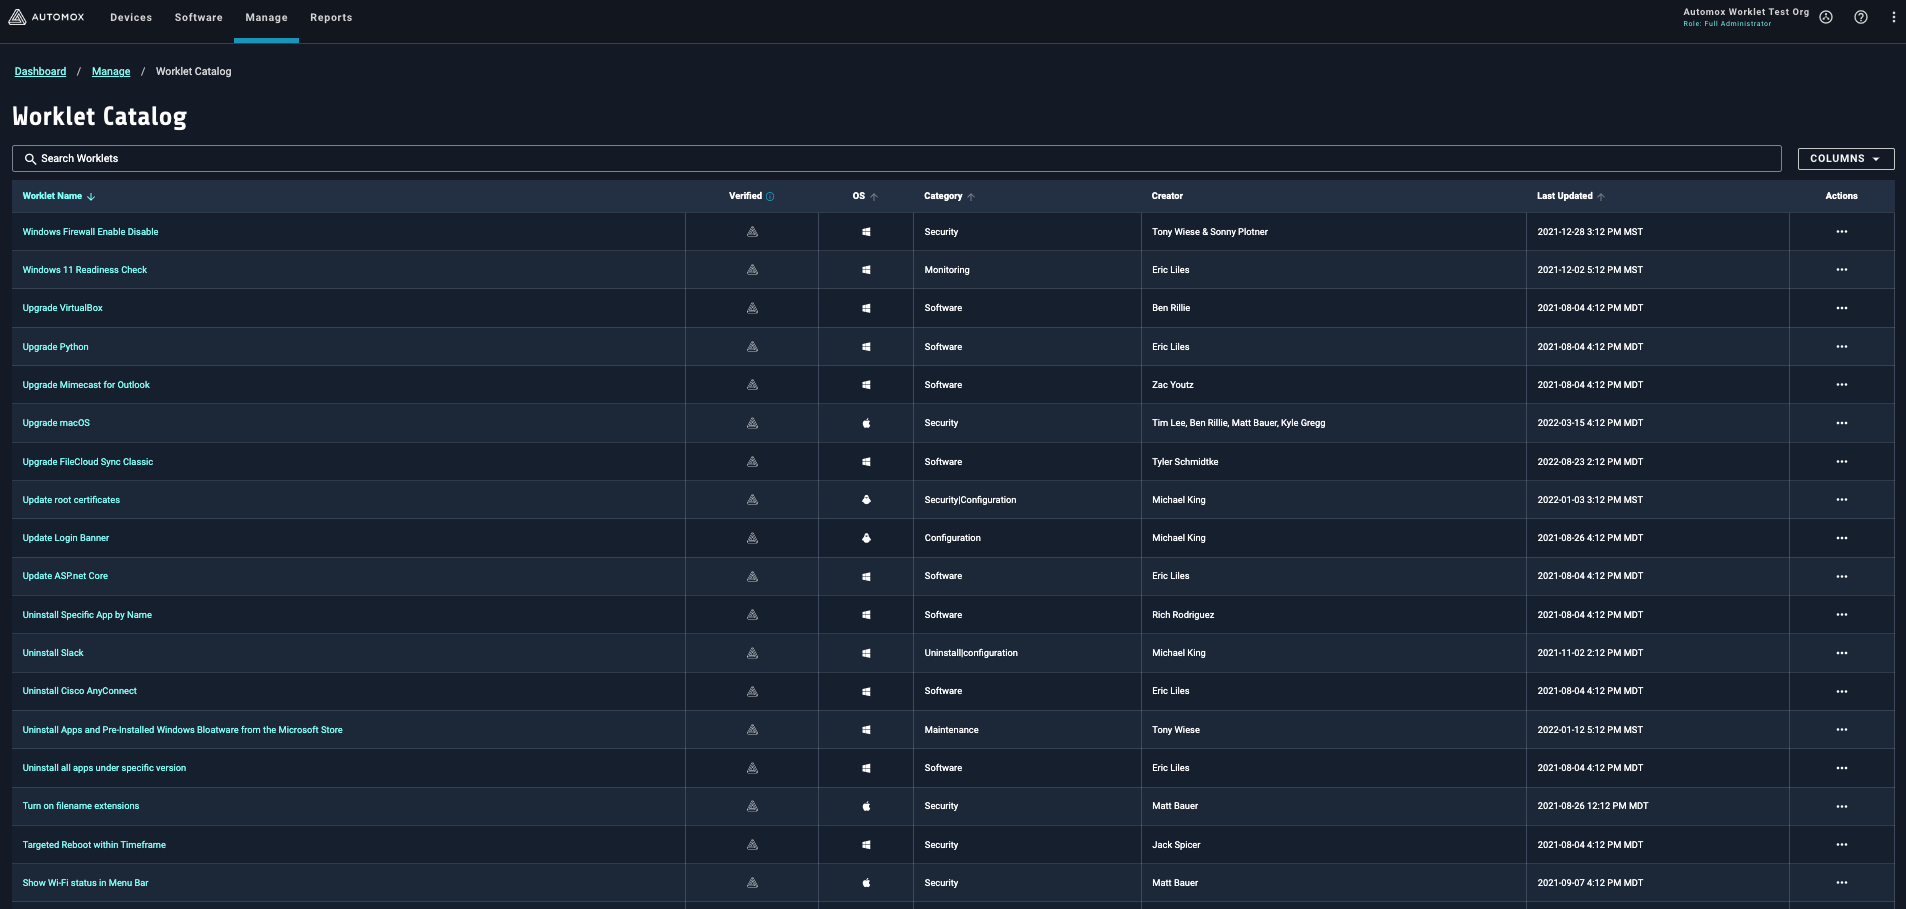
Task: Click creator Jack Spicer
Action: tap(1176, 845)
